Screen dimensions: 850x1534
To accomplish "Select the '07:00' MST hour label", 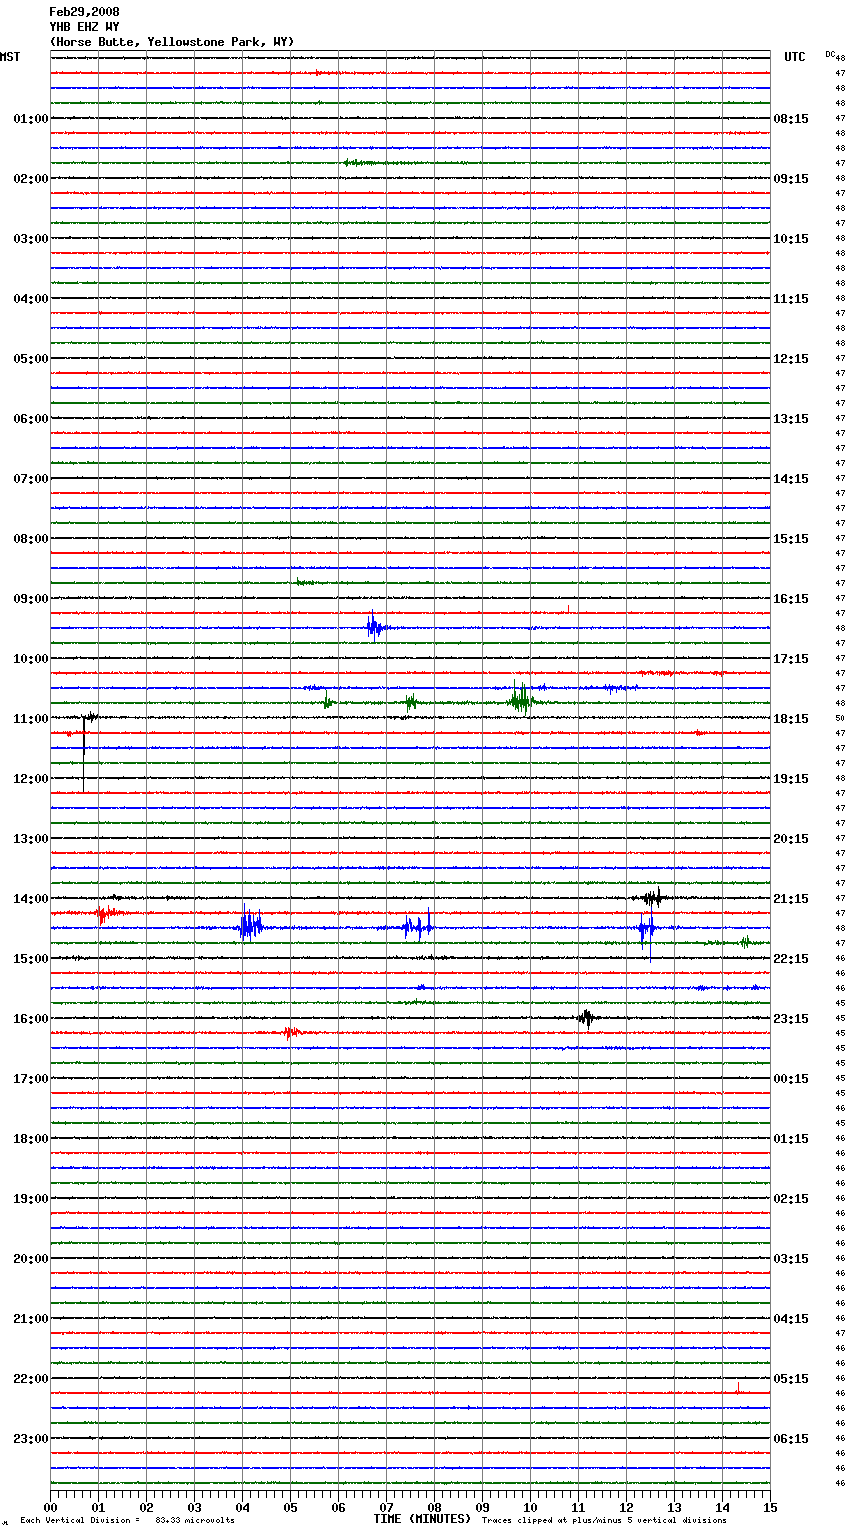I will (31, 479).
